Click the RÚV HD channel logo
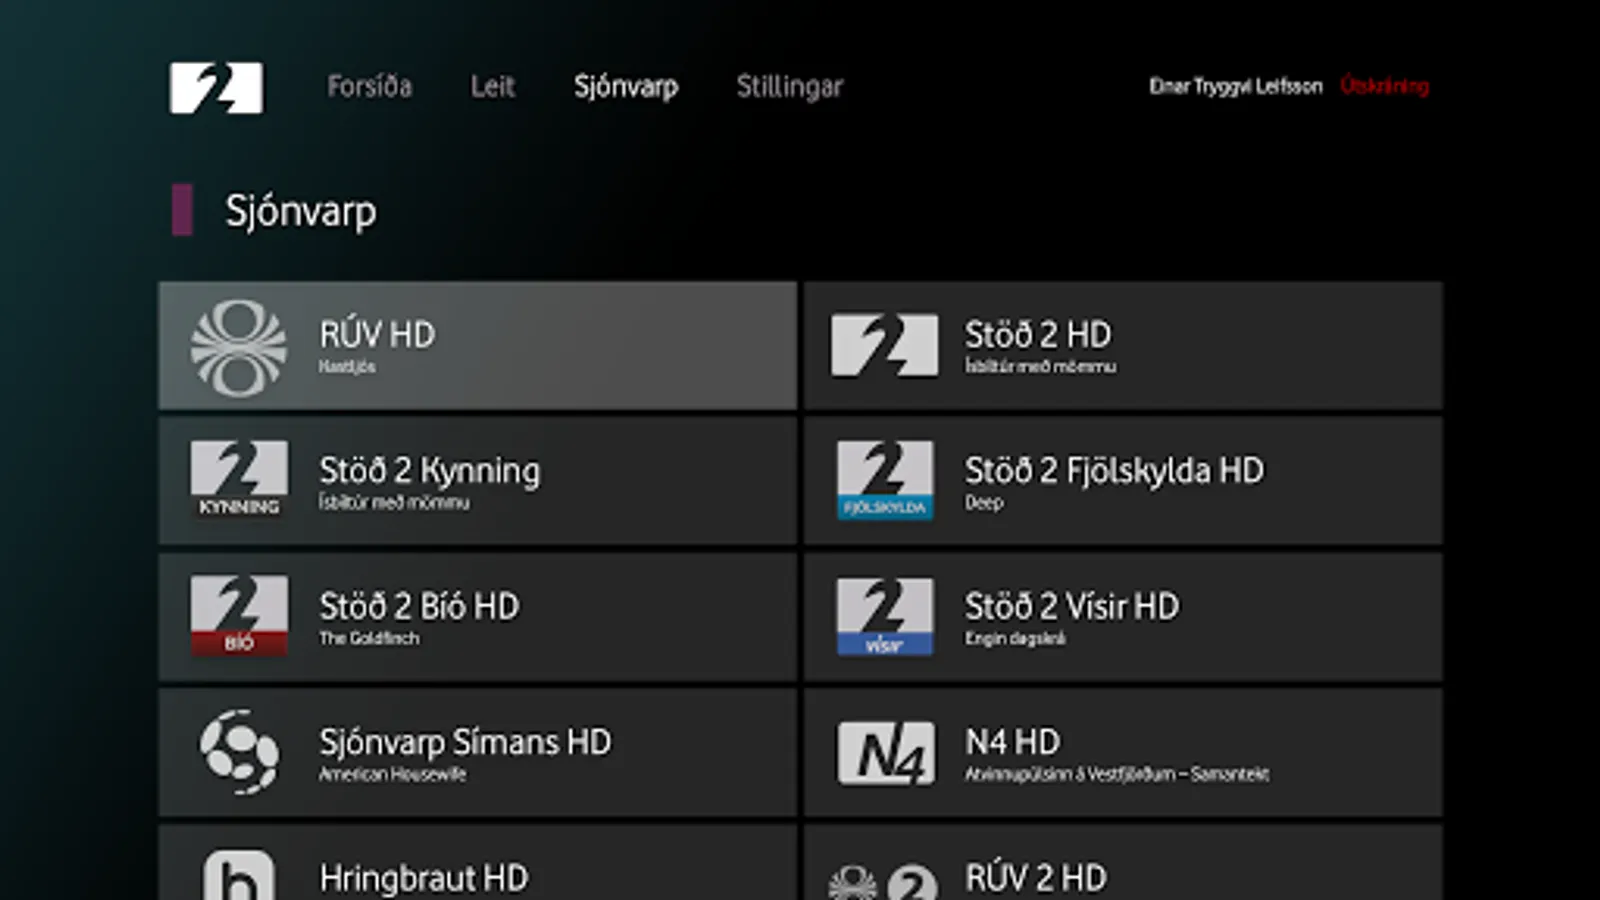Viewport: 1600px width, 900px height. click(x=238, y=348)
